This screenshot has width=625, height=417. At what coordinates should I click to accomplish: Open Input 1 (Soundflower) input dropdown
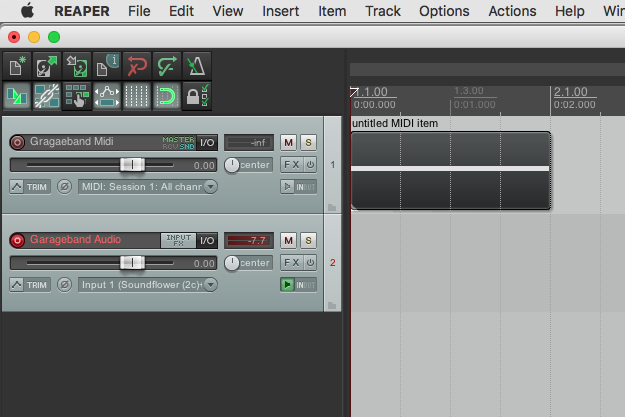[x=148, y=285]
